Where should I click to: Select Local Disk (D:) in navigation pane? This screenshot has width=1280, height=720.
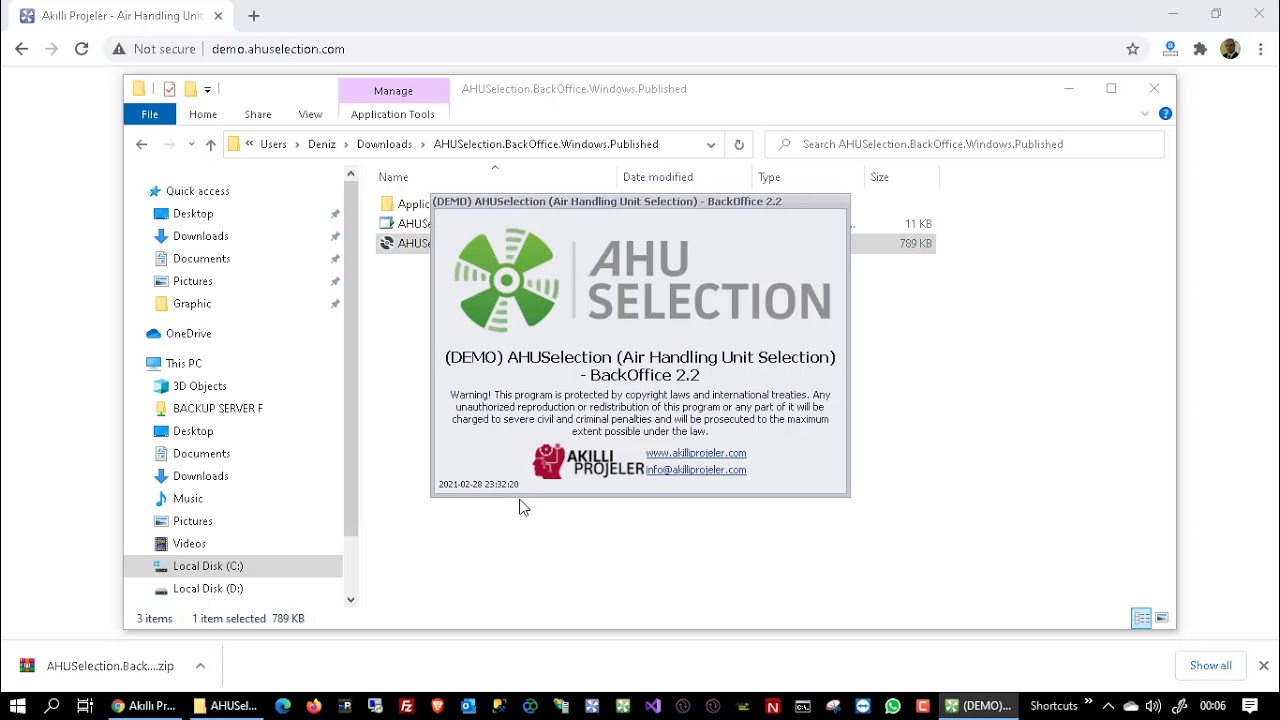(x=207, y=589)
